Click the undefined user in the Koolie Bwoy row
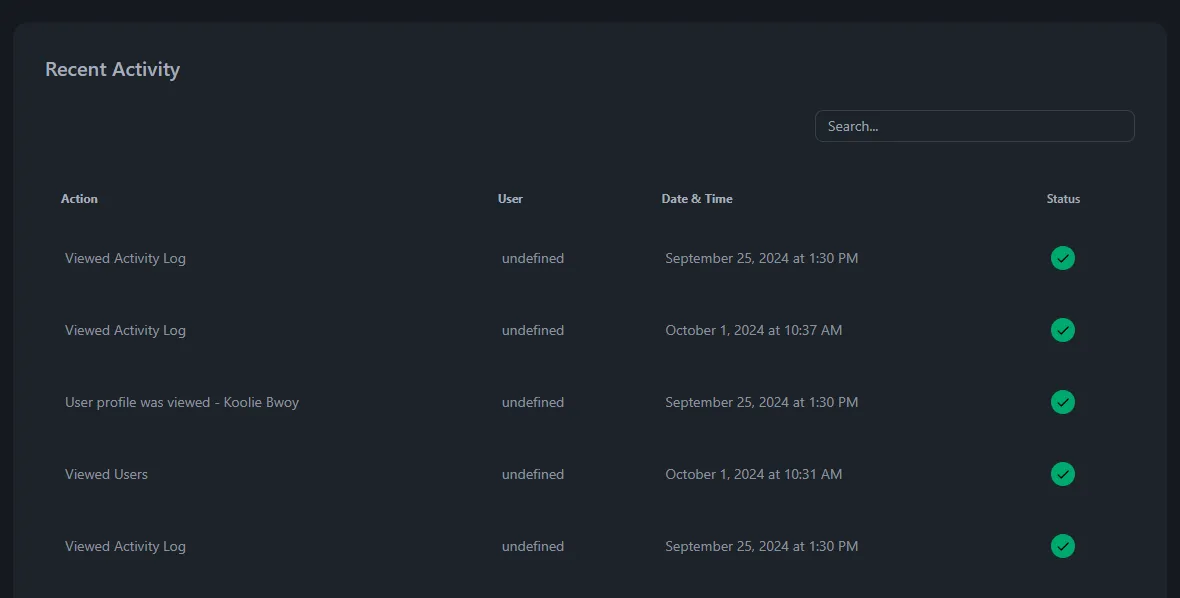Image resolution: width=1180 pixels, height=598 pixels. 533,402
